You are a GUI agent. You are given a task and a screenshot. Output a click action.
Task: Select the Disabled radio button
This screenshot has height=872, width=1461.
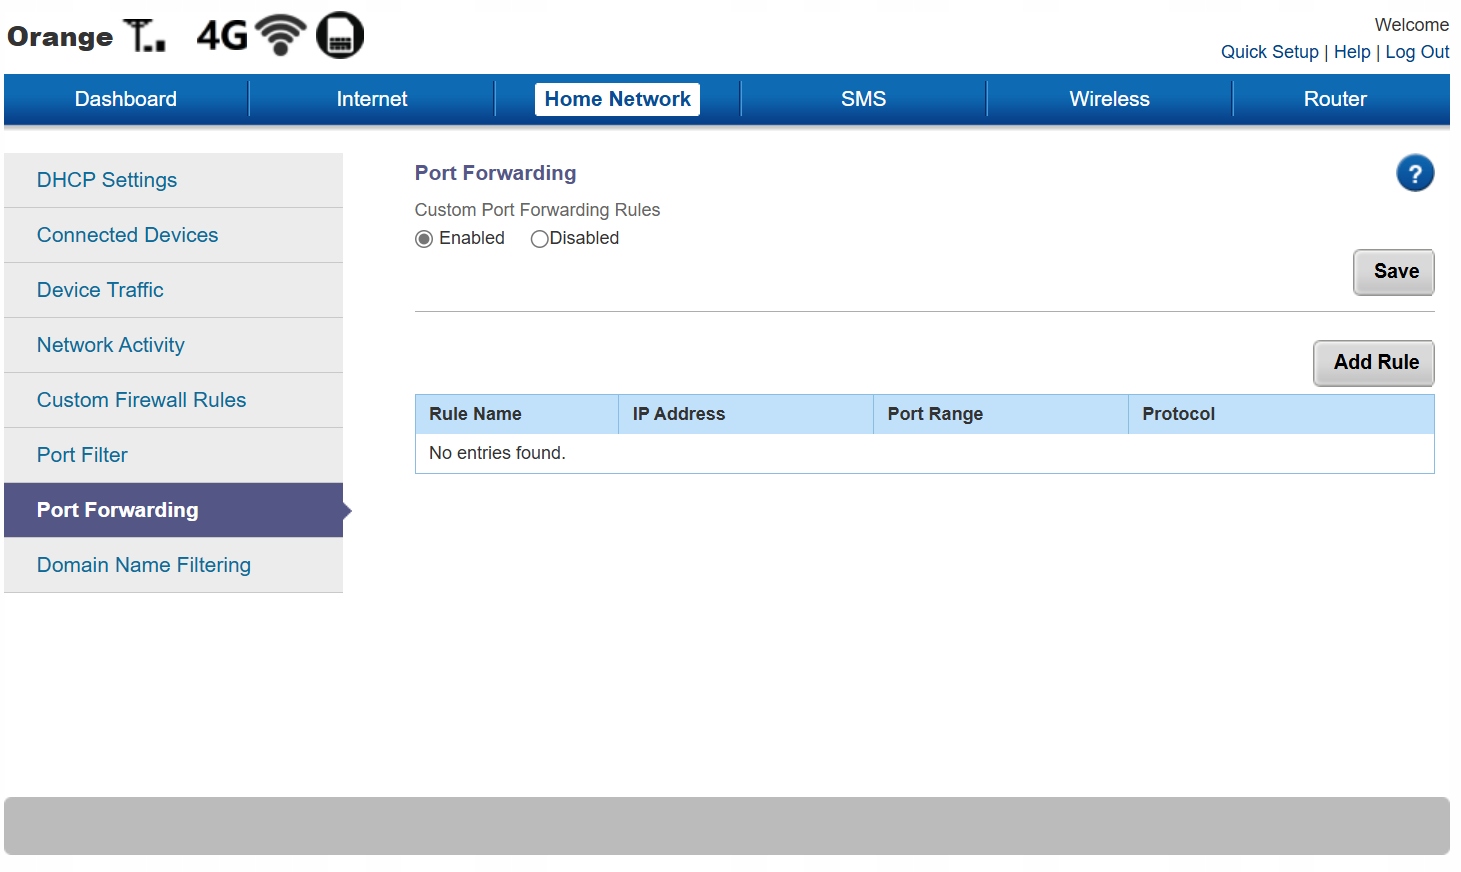click(539, 239)
